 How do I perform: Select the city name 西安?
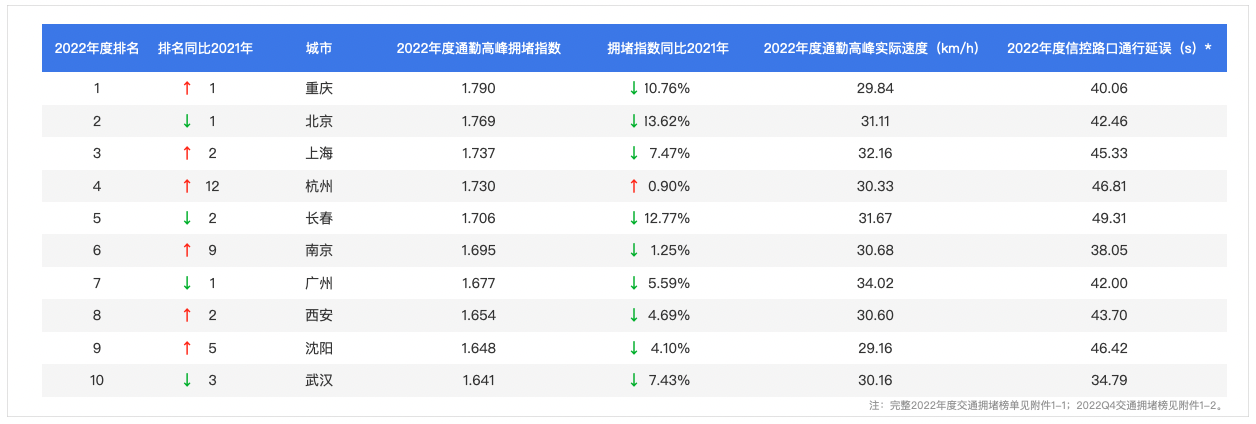[319, 315]
